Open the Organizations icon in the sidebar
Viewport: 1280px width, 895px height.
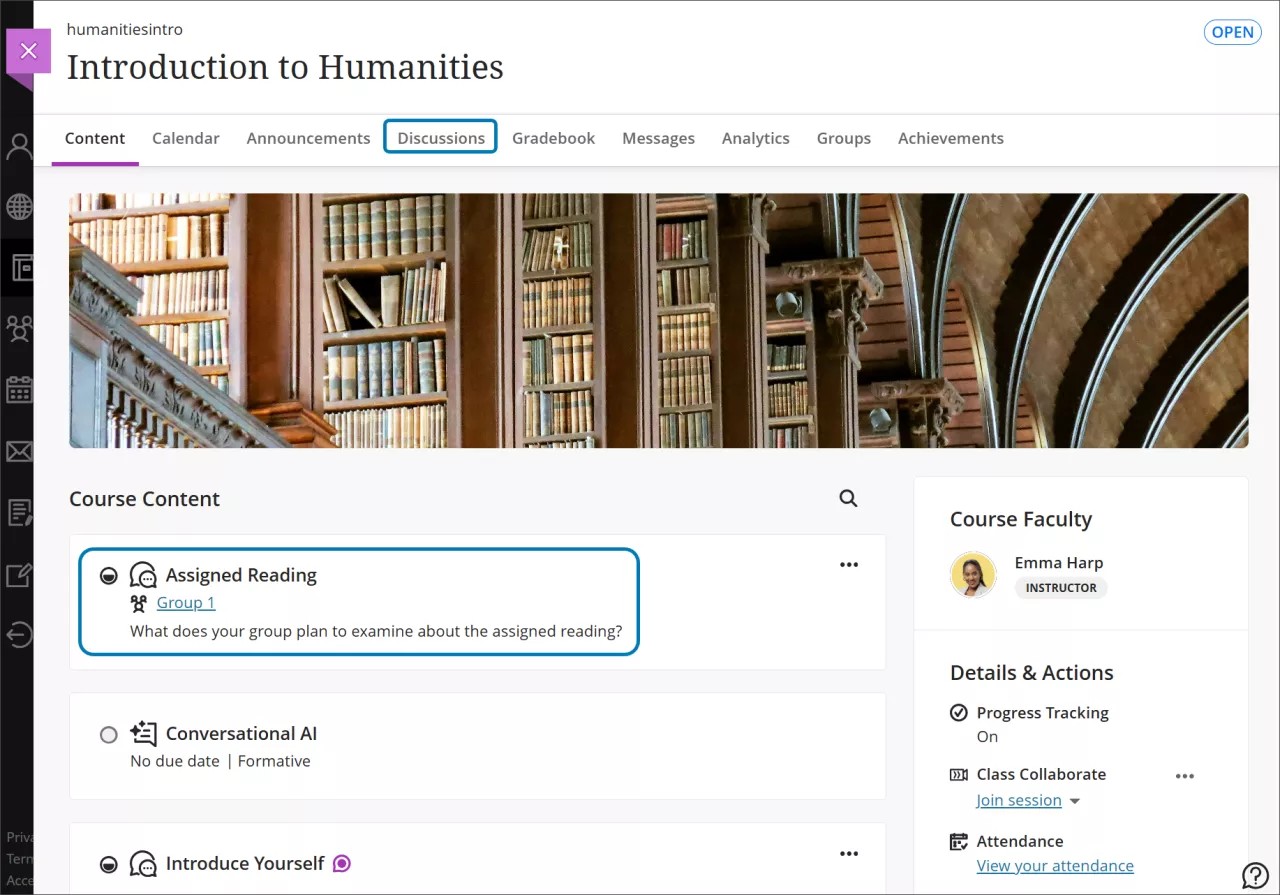pyautogui.click(x=18, y=328)
